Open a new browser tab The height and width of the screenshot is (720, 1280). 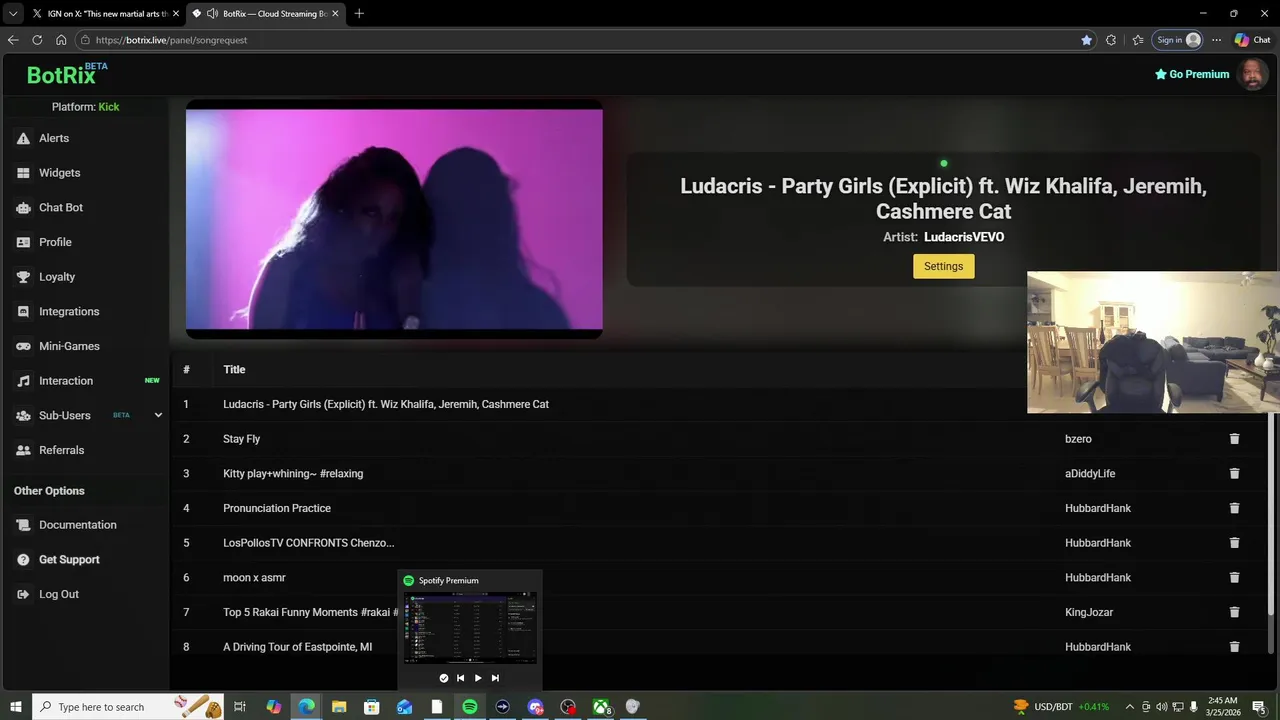point(359,14)
